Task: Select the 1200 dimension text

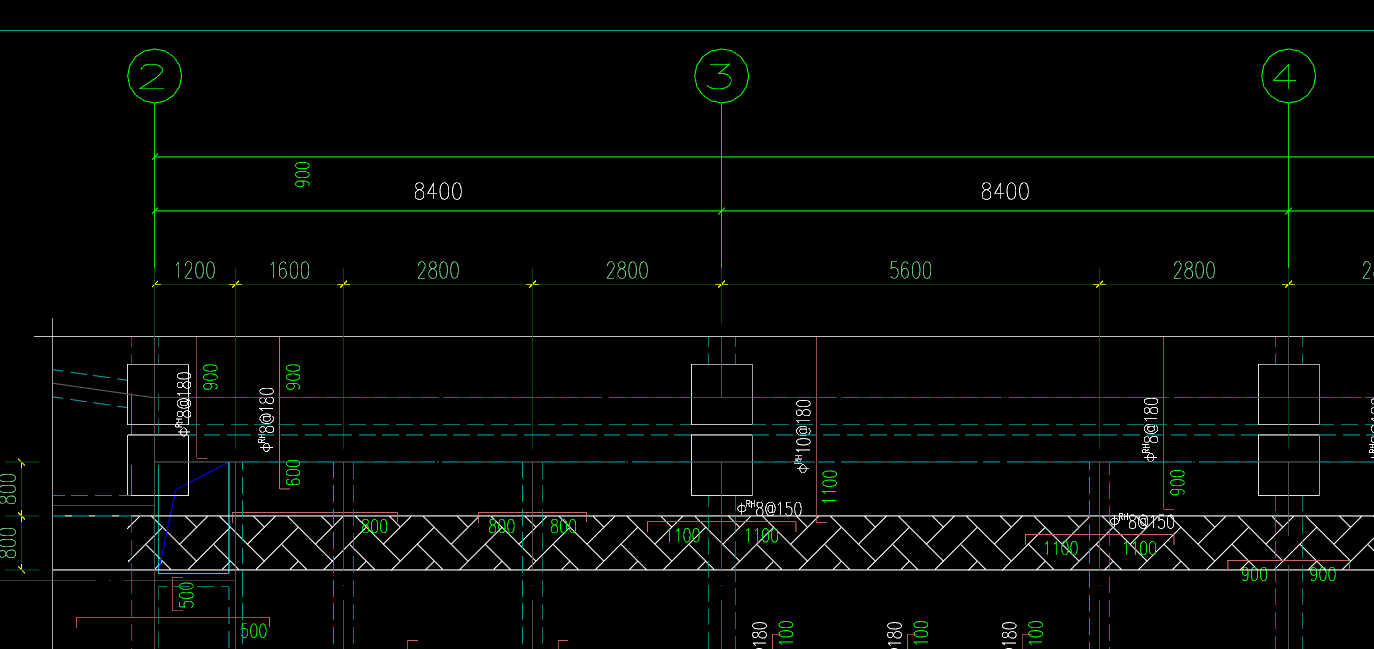Action: coord(195,270)
